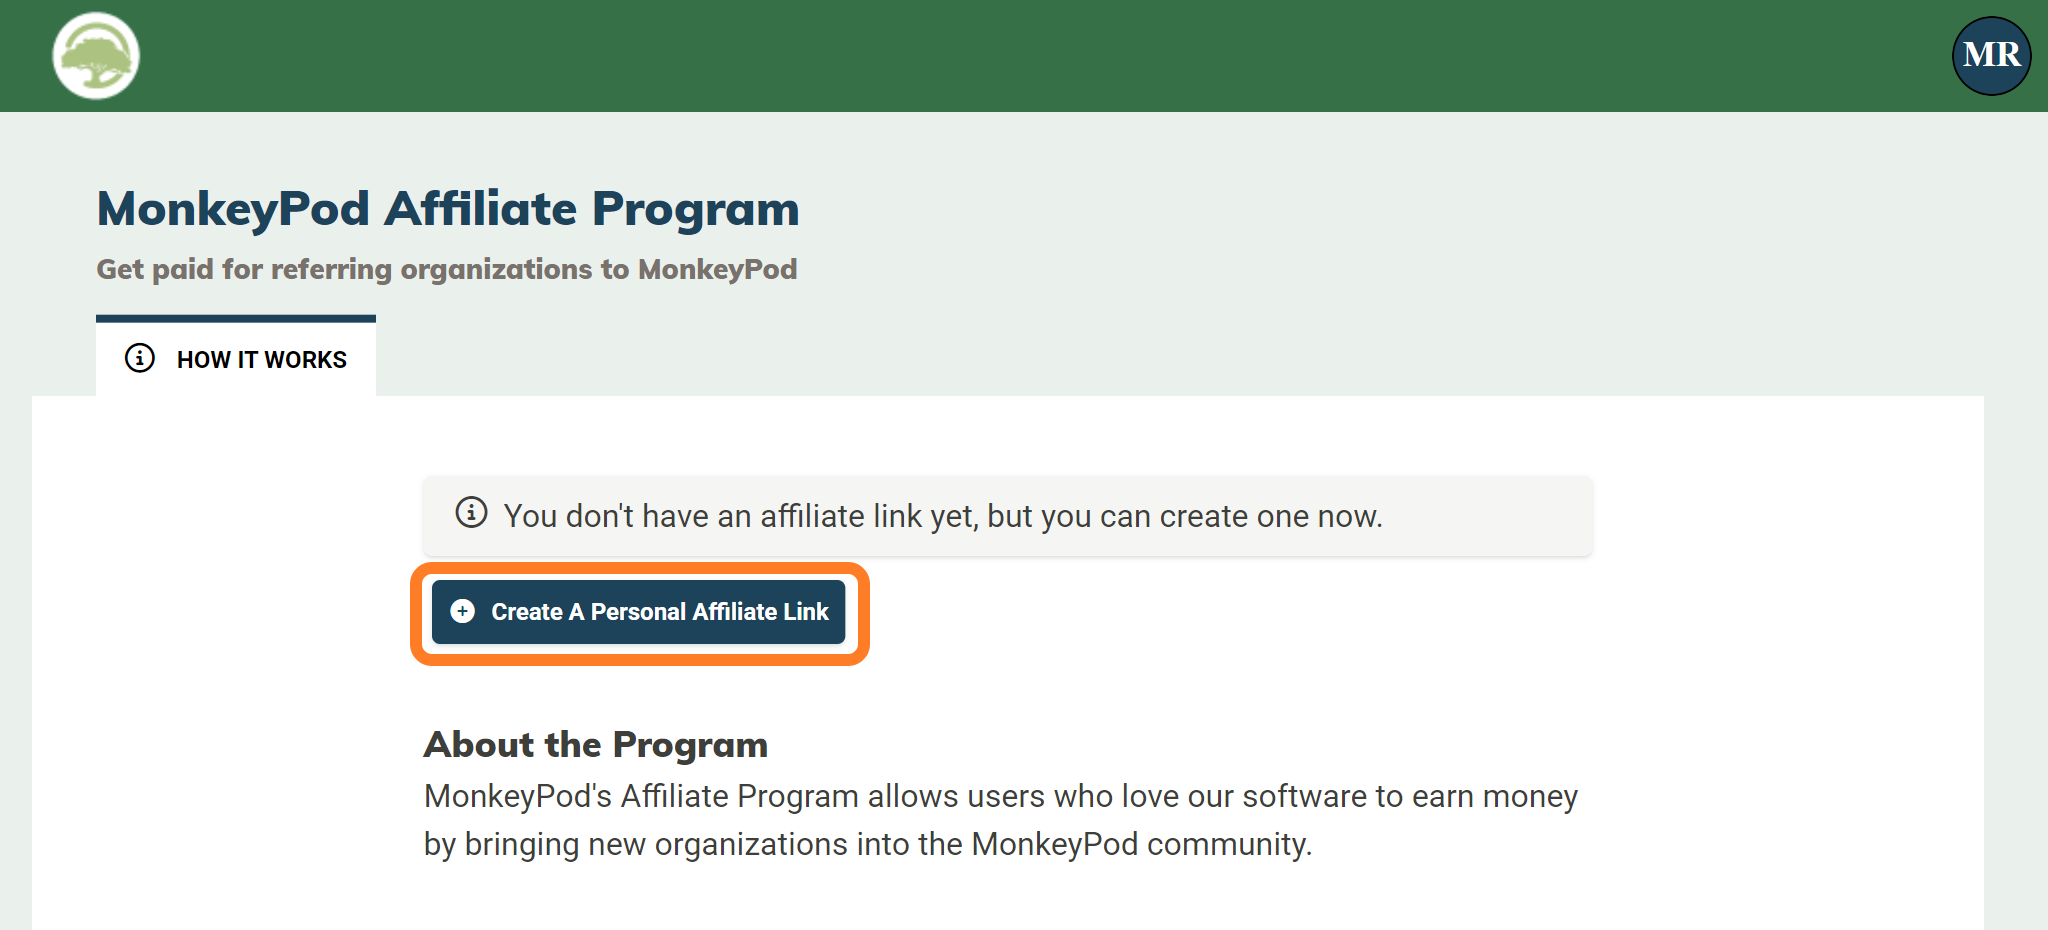Click the info icon in the affiliate link notice
The image size is (2048, 930).
pos(471,513)
